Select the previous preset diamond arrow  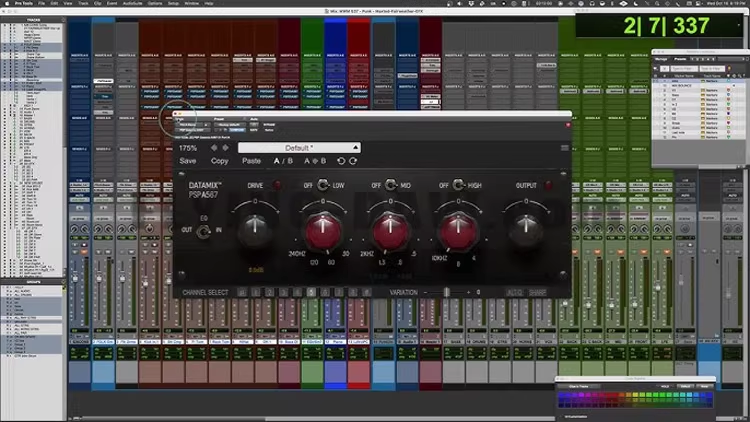(214, 148)
